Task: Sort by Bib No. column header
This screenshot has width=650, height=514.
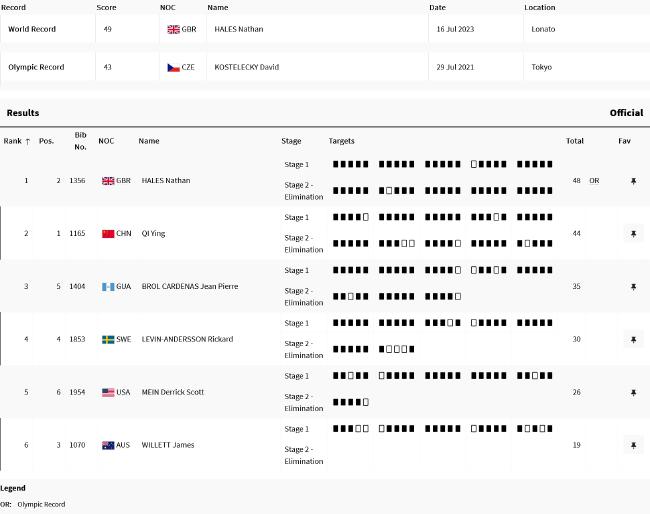Action: (x=80, y=141)
